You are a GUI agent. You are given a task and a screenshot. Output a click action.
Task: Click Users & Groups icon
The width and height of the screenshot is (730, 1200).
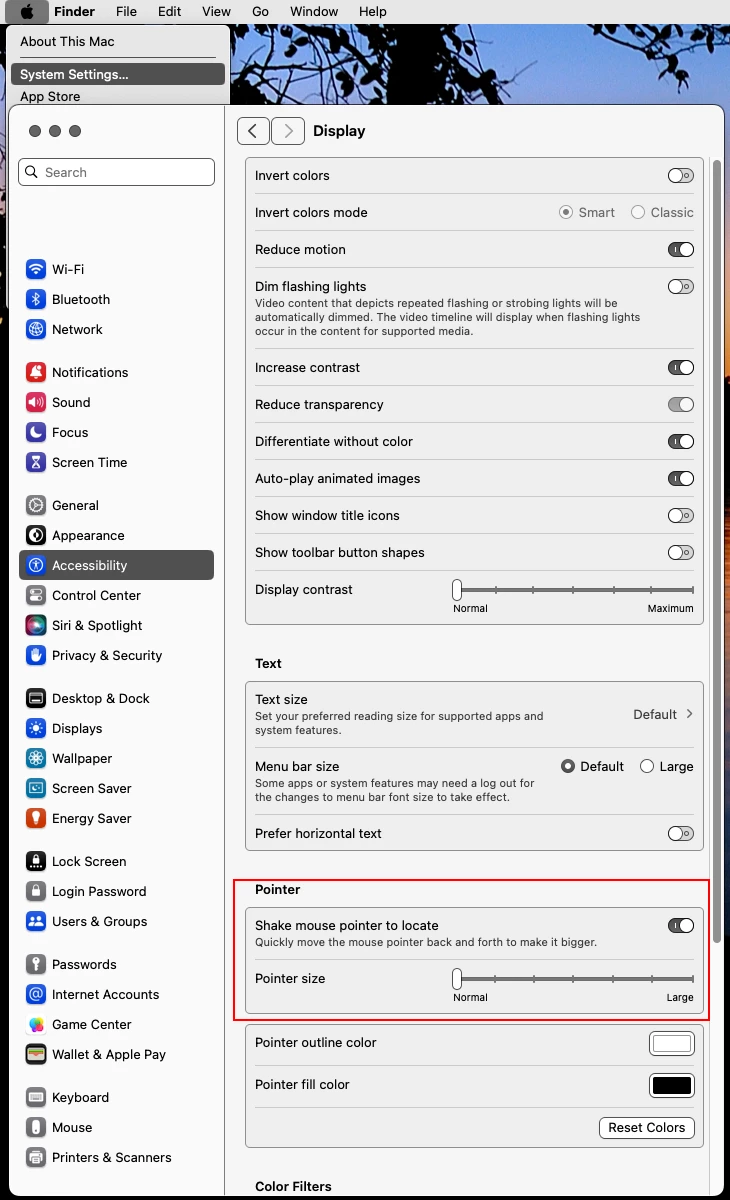(36, 921)
